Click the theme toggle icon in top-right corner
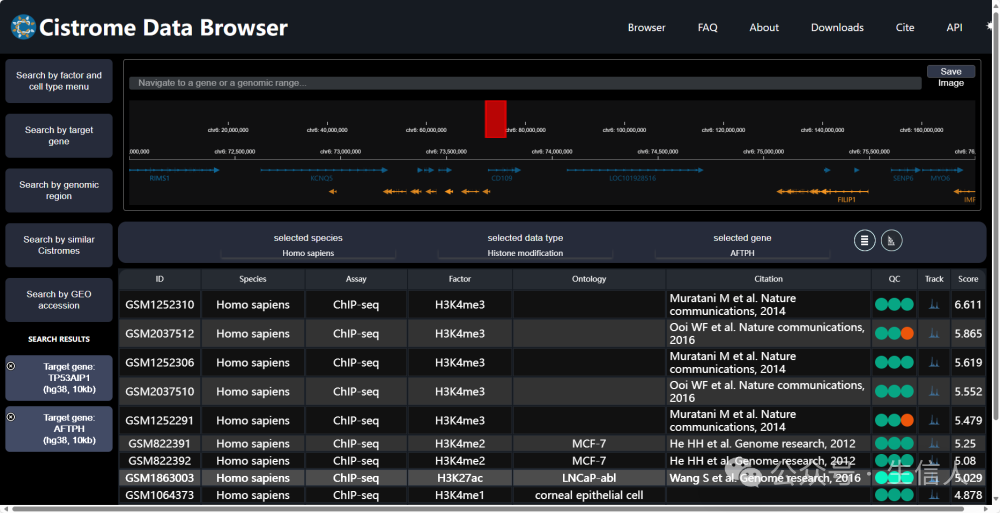 tap(989, 26)
